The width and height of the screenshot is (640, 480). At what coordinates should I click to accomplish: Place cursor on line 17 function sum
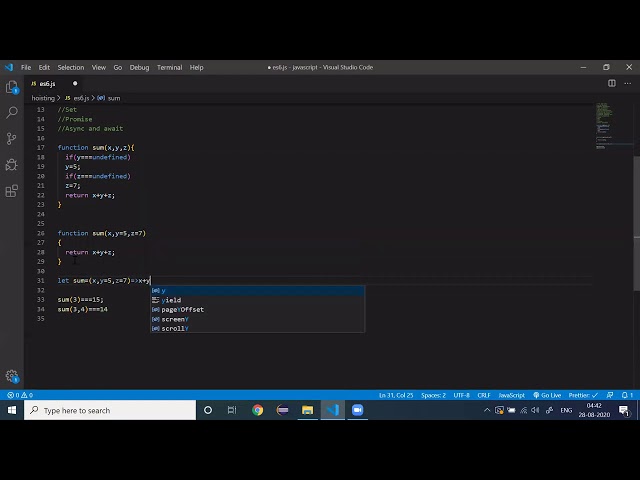point(96,147)
